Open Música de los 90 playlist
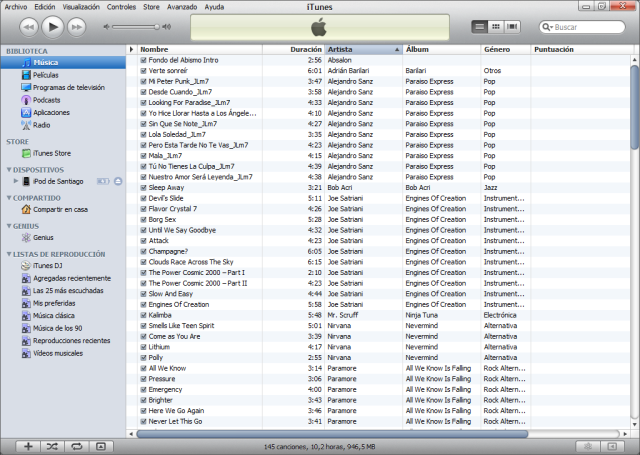Viewport: 640px width, 455px height. tap(52, 328)
